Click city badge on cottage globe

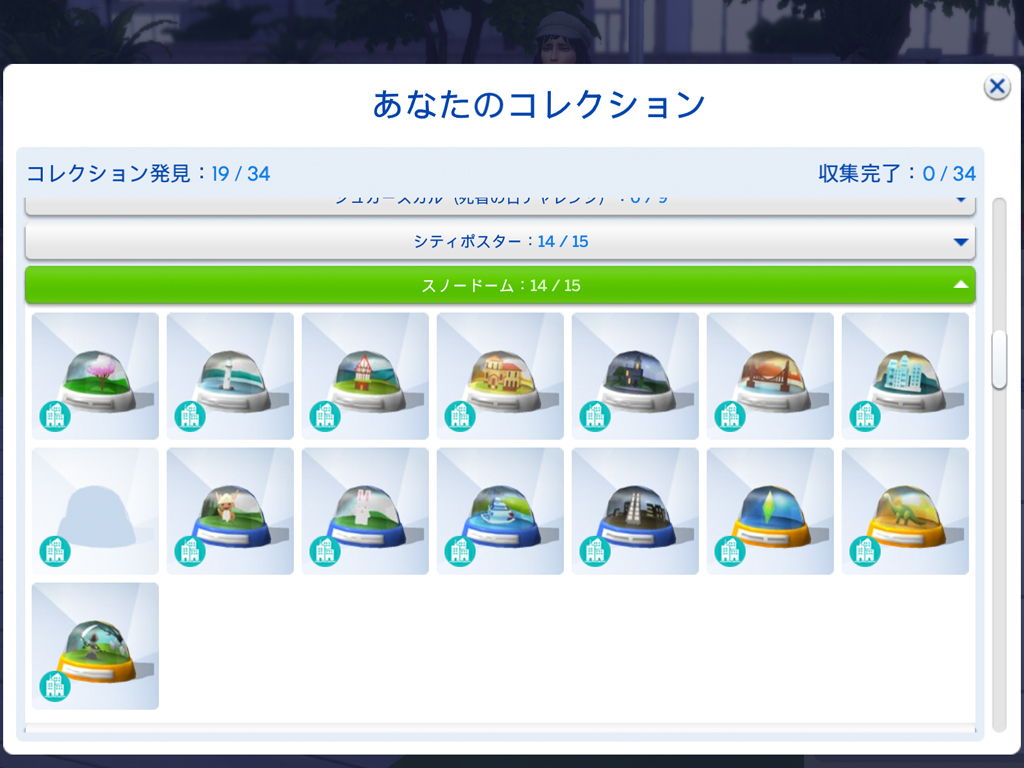(325, 416)
